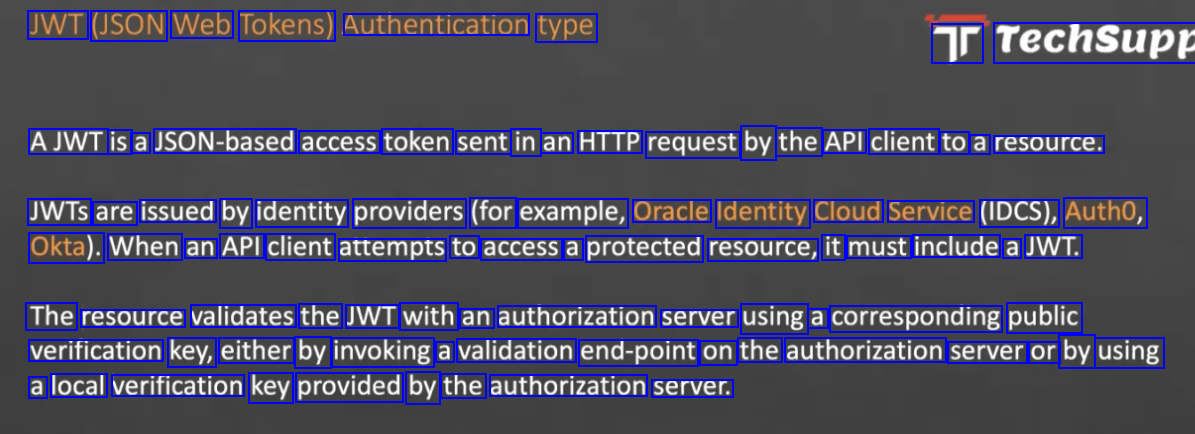
Task: Click the word 'invoking' in third paragraph
Action: tap(383, 352)
